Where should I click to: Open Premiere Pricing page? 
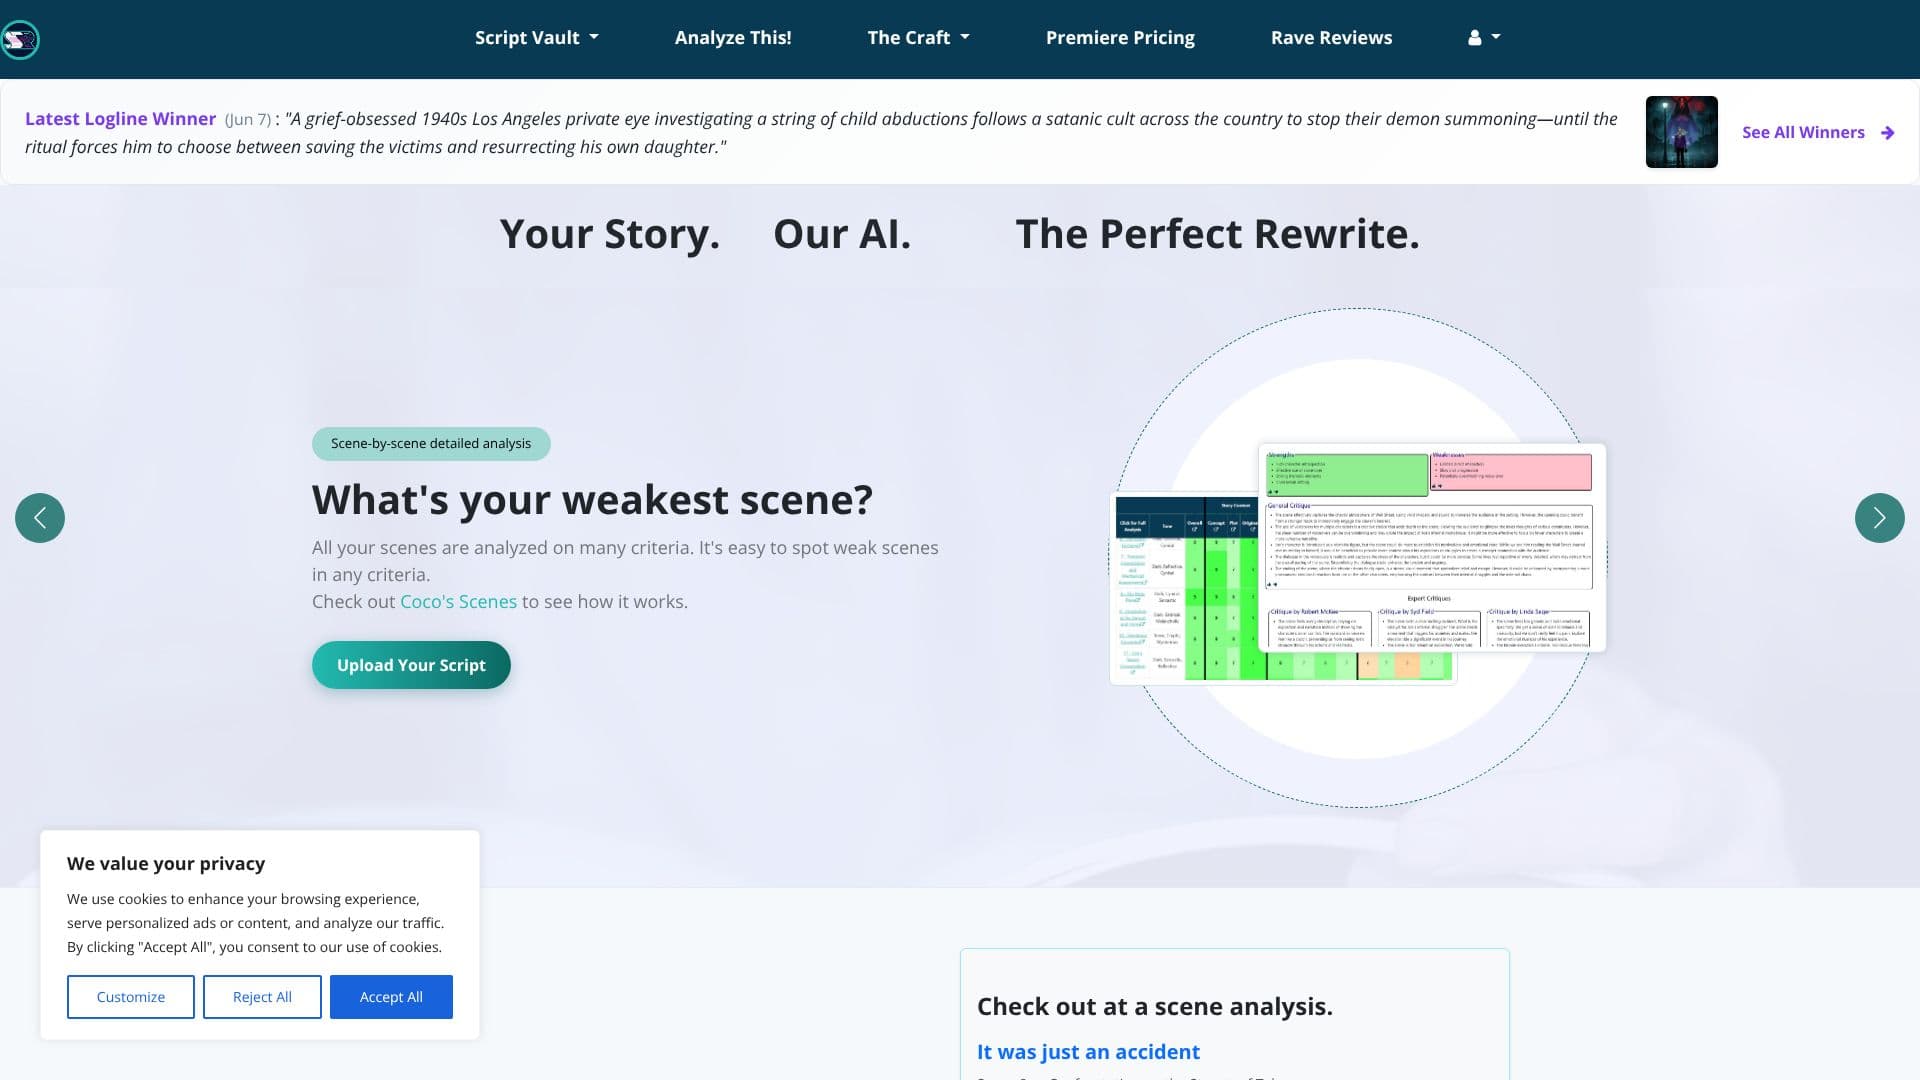tap(1120, 38)
